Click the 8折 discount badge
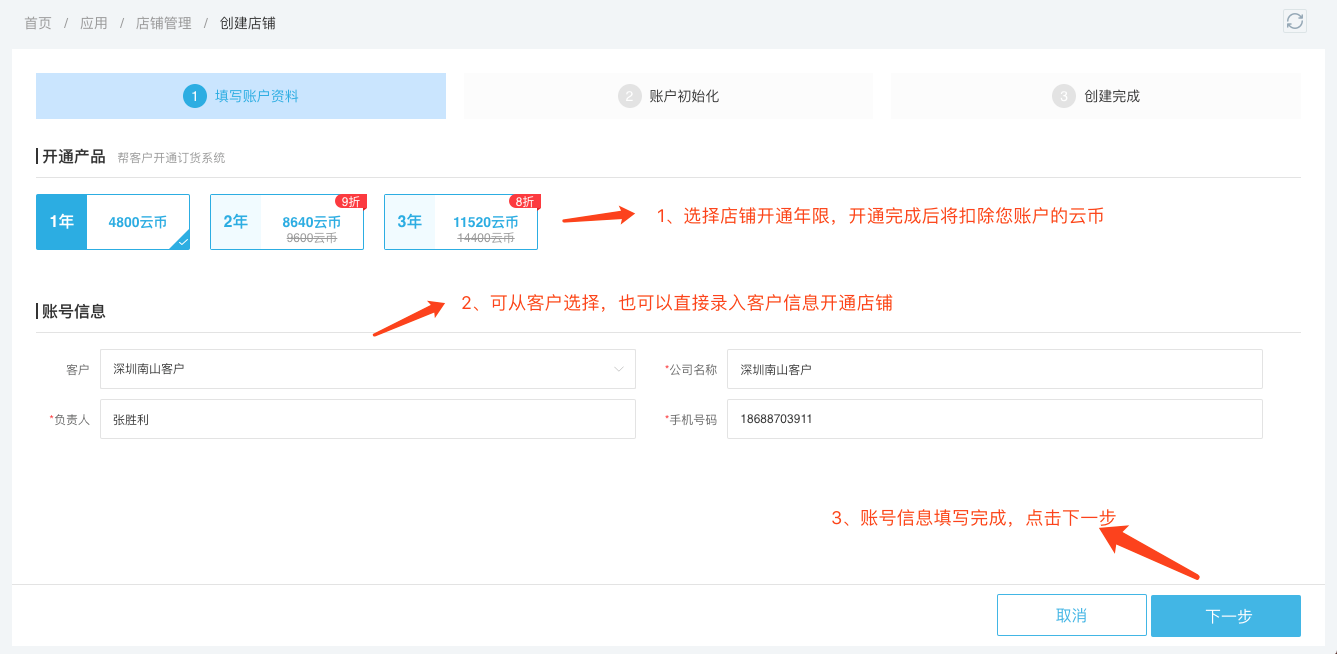The image size is (1337, 654). point(524,201)
